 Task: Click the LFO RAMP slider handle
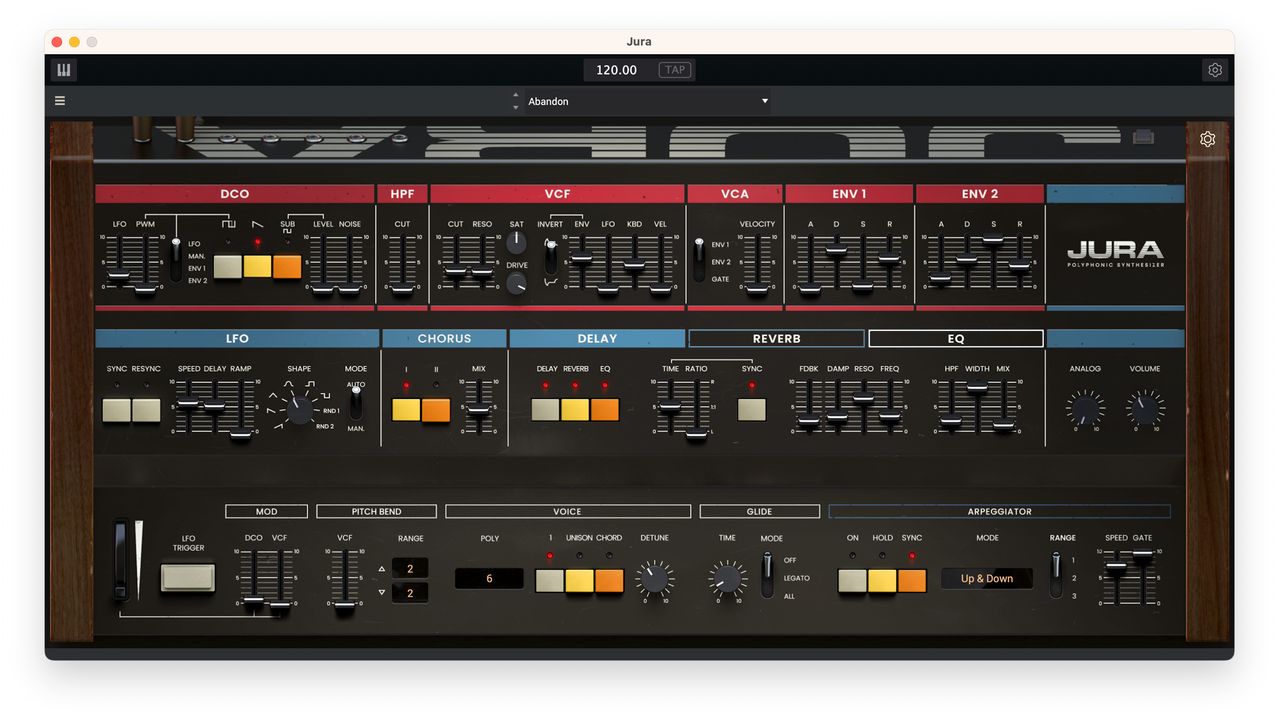pos(241,433)
